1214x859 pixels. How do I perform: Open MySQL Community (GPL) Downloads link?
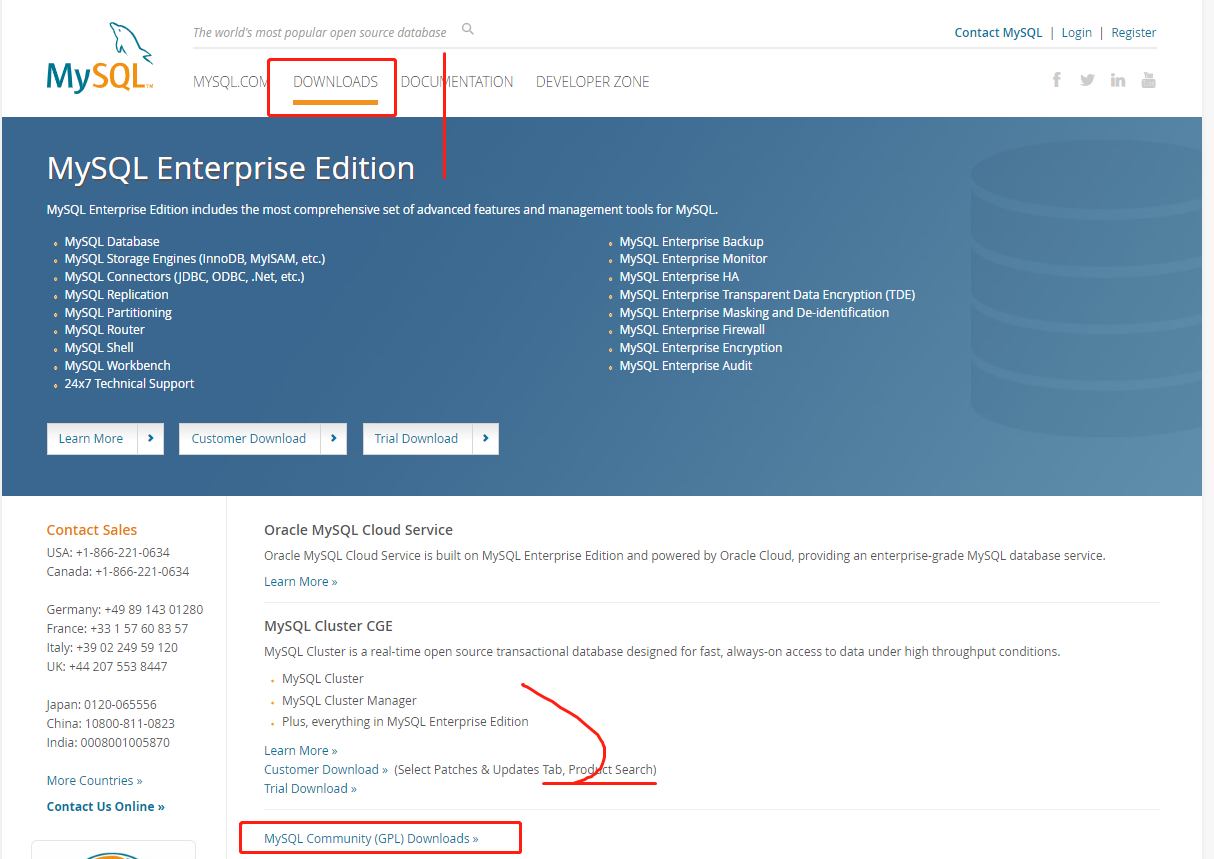[x=371, y=838]
